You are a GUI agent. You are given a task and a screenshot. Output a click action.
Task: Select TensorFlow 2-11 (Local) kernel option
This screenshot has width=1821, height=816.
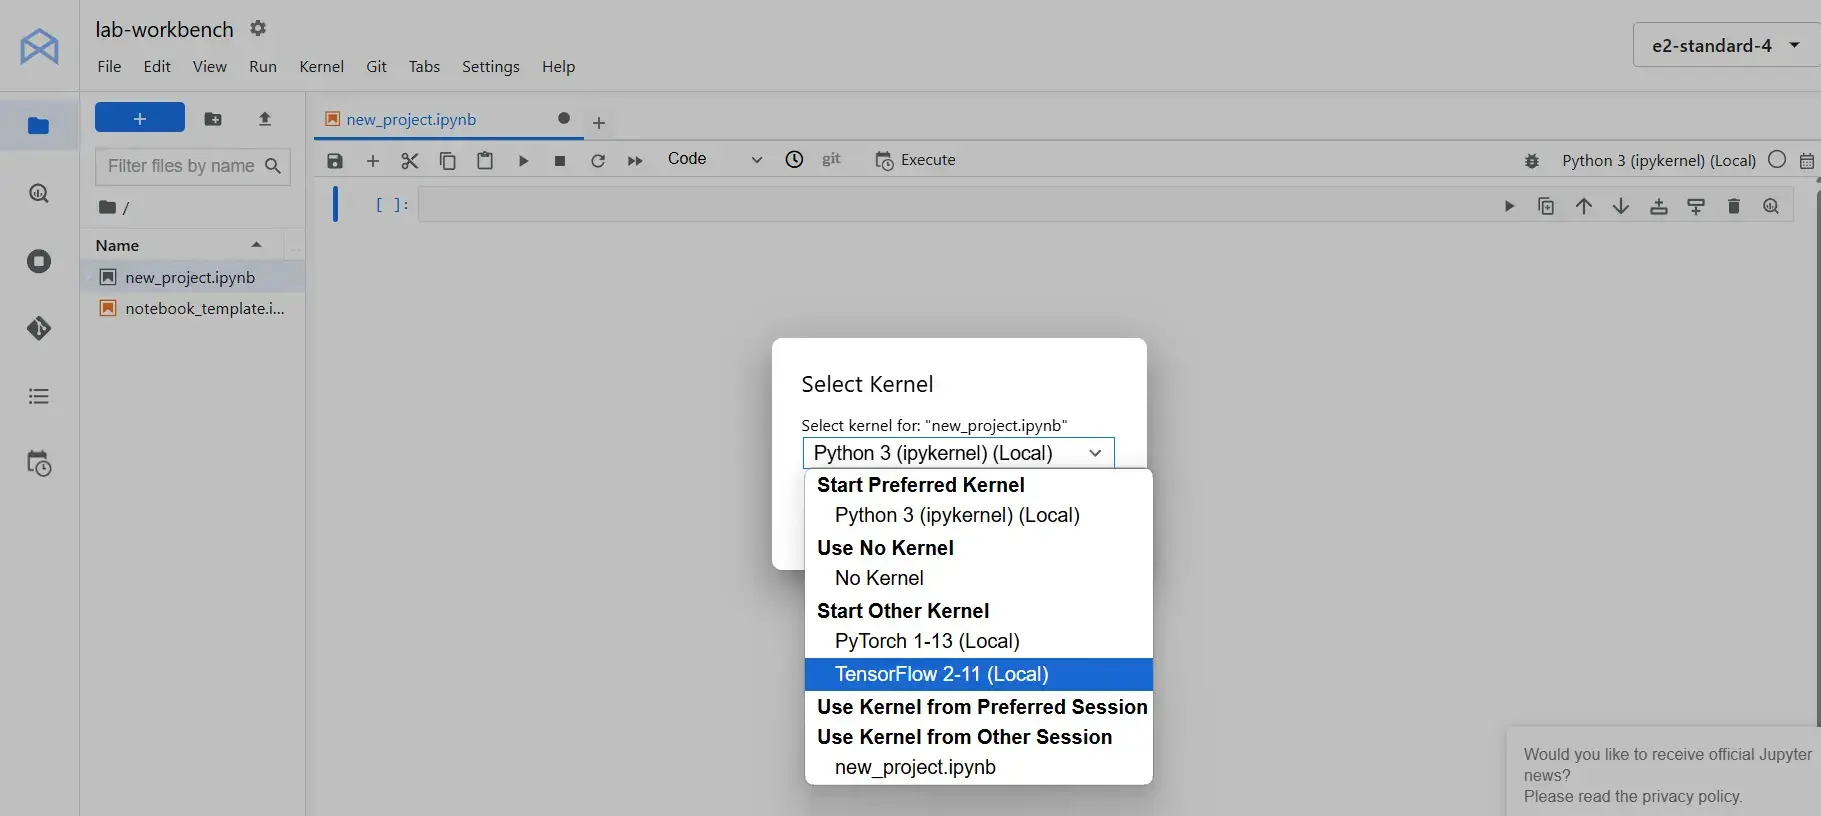click(941, 674)
